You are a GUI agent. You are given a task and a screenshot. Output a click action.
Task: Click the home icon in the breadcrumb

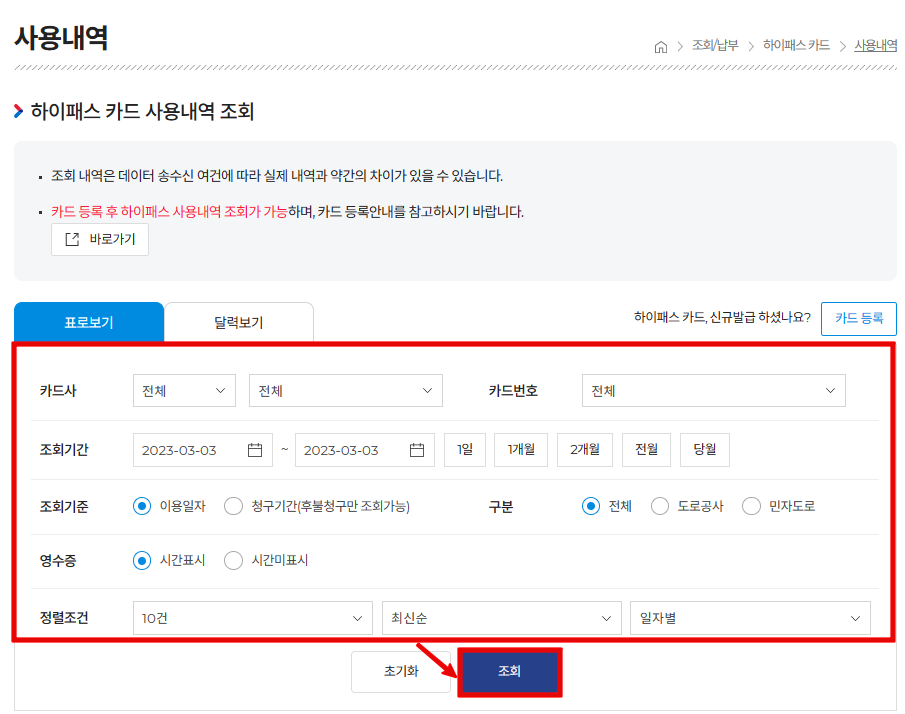[660, 45]
